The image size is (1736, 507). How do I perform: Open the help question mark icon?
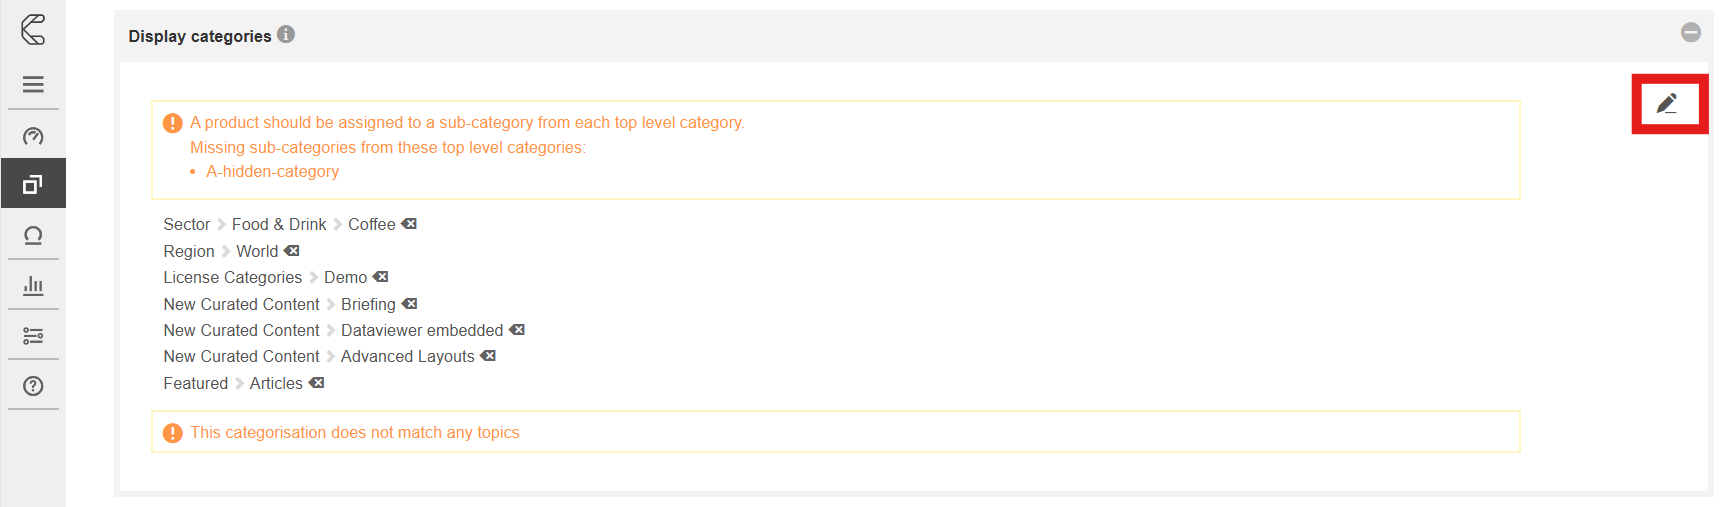pyautogui.click(x=33, y=386)
